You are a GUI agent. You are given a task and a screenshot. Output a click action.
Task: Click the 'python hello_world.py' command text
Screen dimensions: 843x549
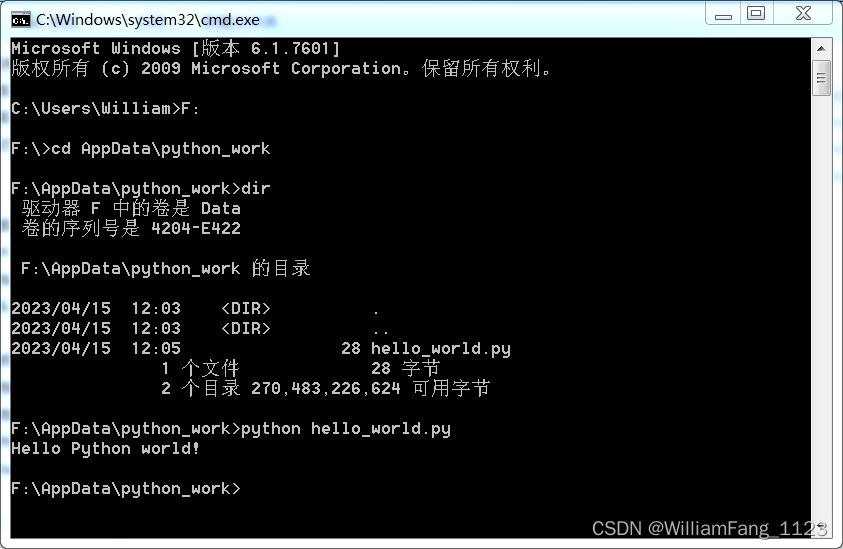pos(346,429)
